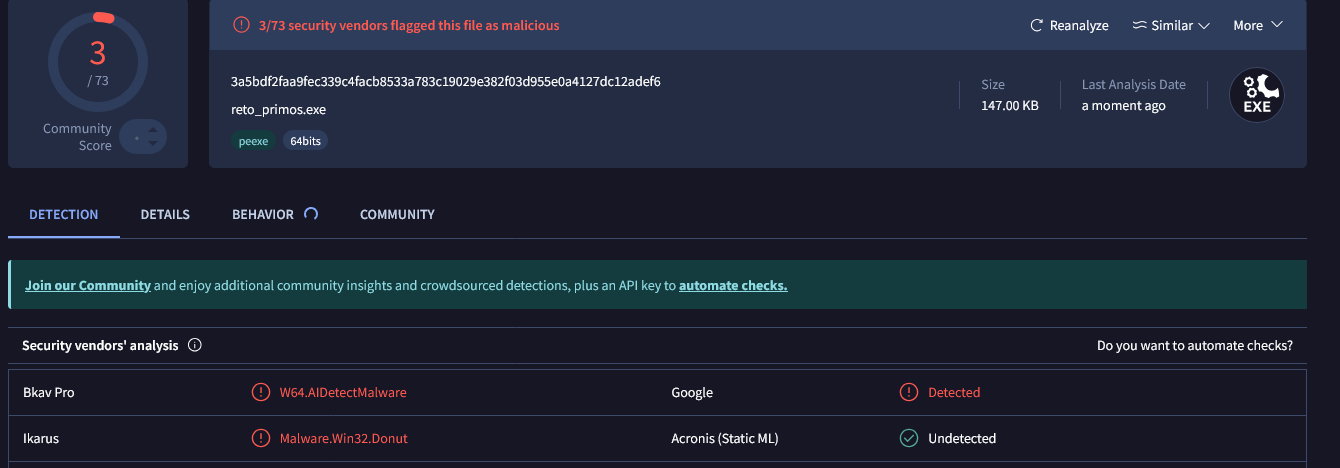Follow the automate checks link
Viewport: 1340px width, 468px height.
733,285
